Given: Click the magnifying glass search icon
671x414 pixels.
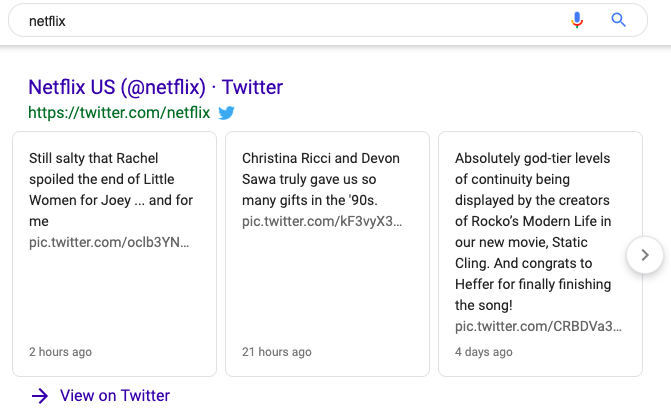Looking at the screenshot, I should (x=618, y=20).
